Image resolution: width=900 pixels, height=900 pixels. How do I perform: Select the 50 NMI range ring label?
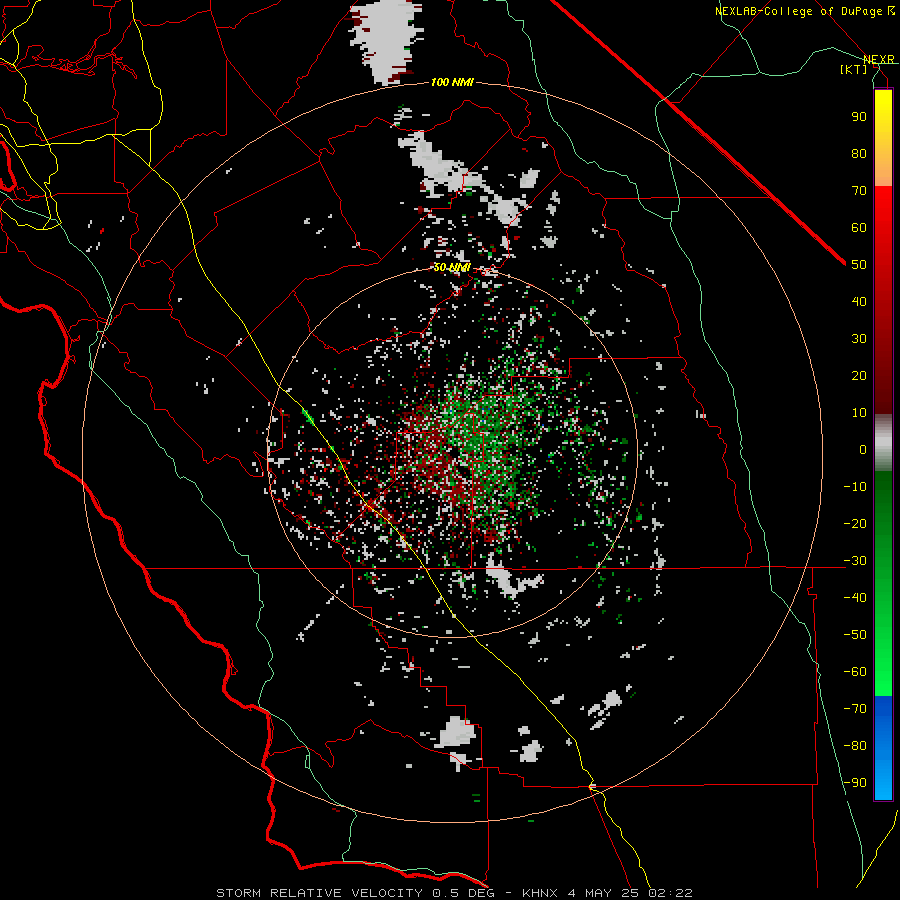[452, 267]
